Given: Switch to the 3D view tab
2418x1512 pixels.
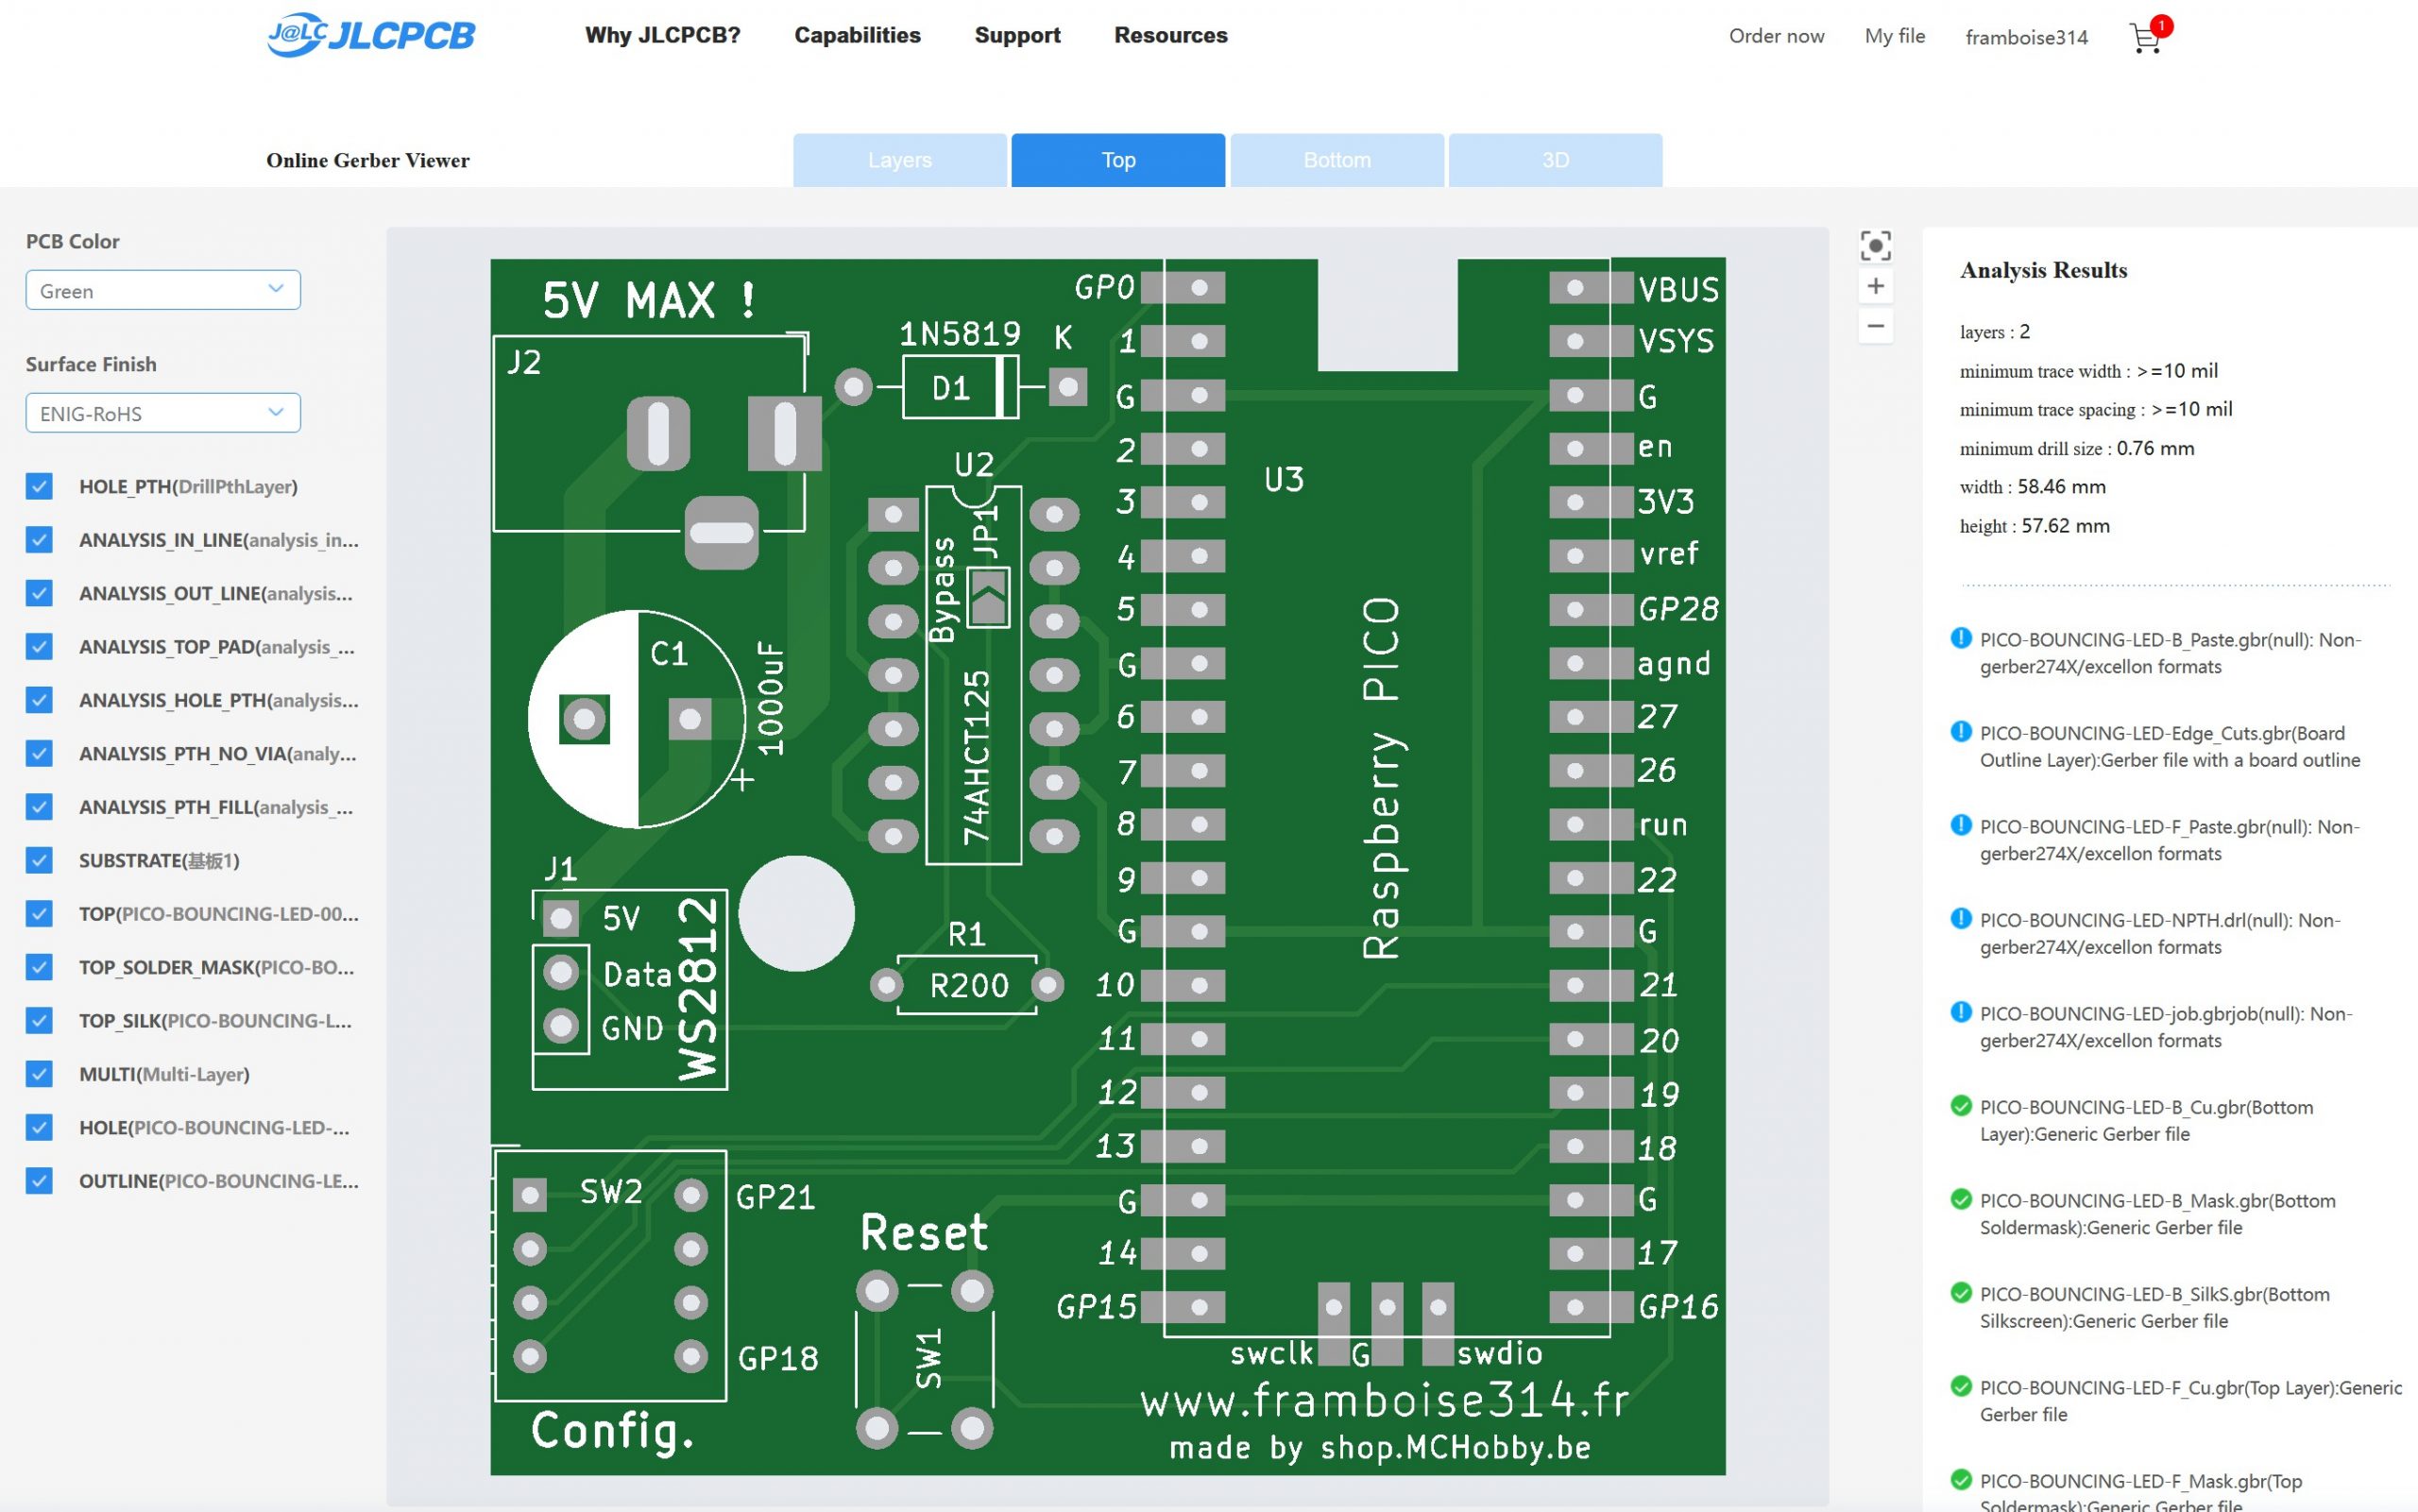Looking at the screenshot, I should coord(1555,160).
